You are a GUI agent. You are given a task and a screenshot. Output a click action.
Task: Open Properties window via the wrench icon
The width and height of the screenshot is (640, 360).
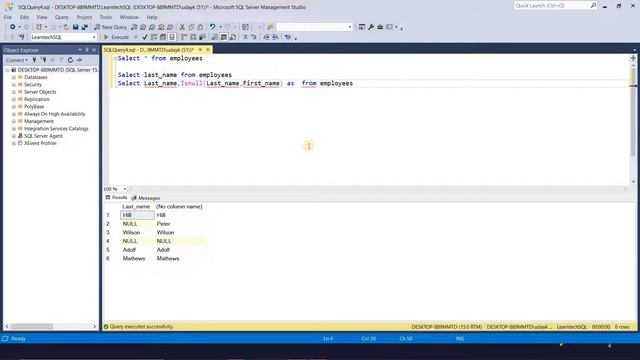coord(371,27)
